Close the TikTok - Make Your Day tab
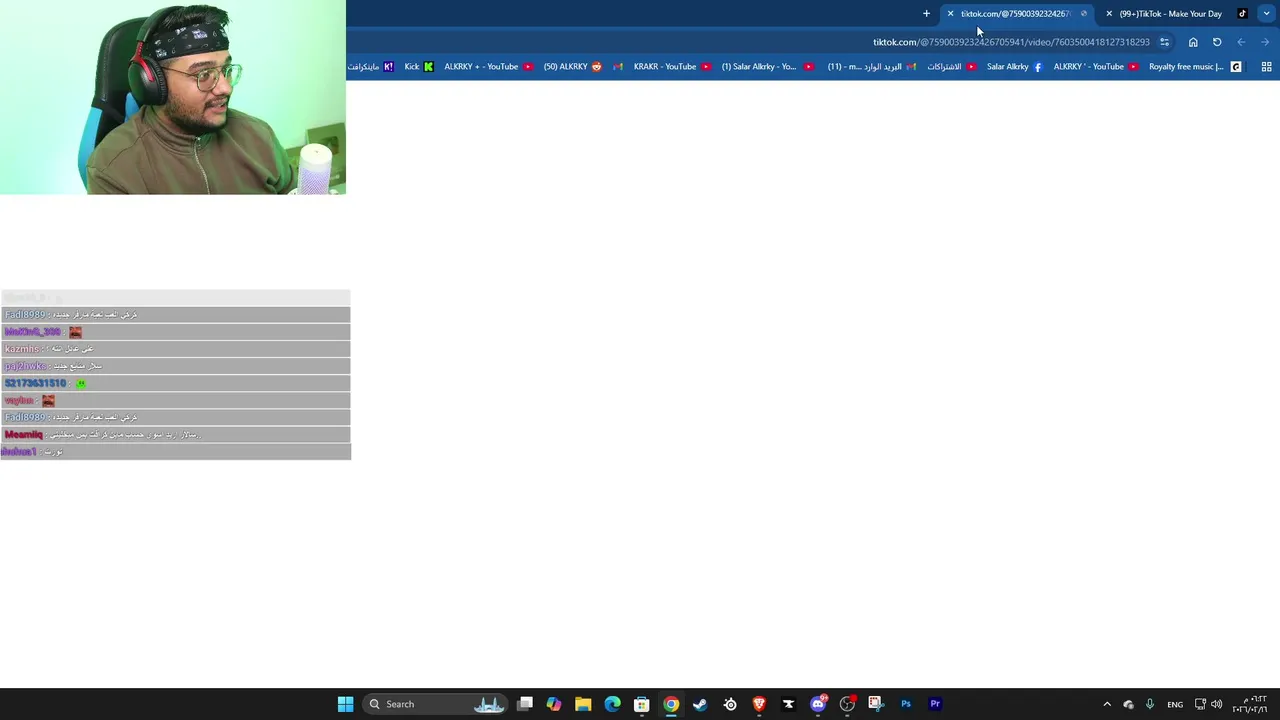Viewport: 1280px width, 720px height. coord(1108,14)
